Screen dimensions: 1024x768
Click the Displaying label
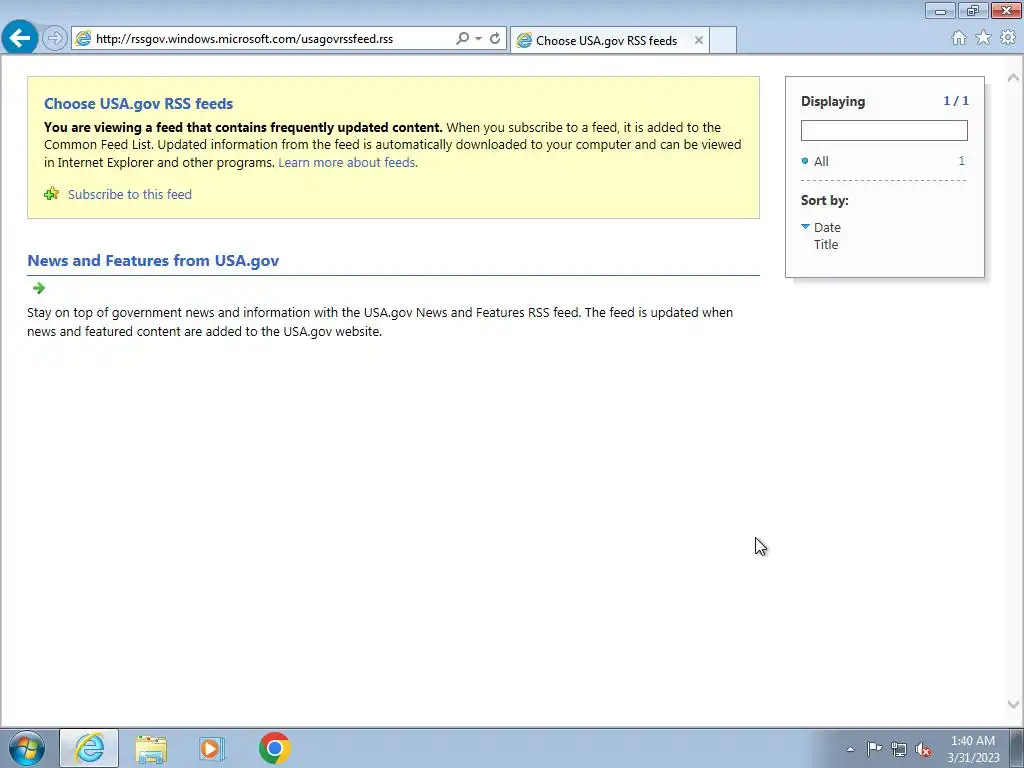(x=833, y=101)
